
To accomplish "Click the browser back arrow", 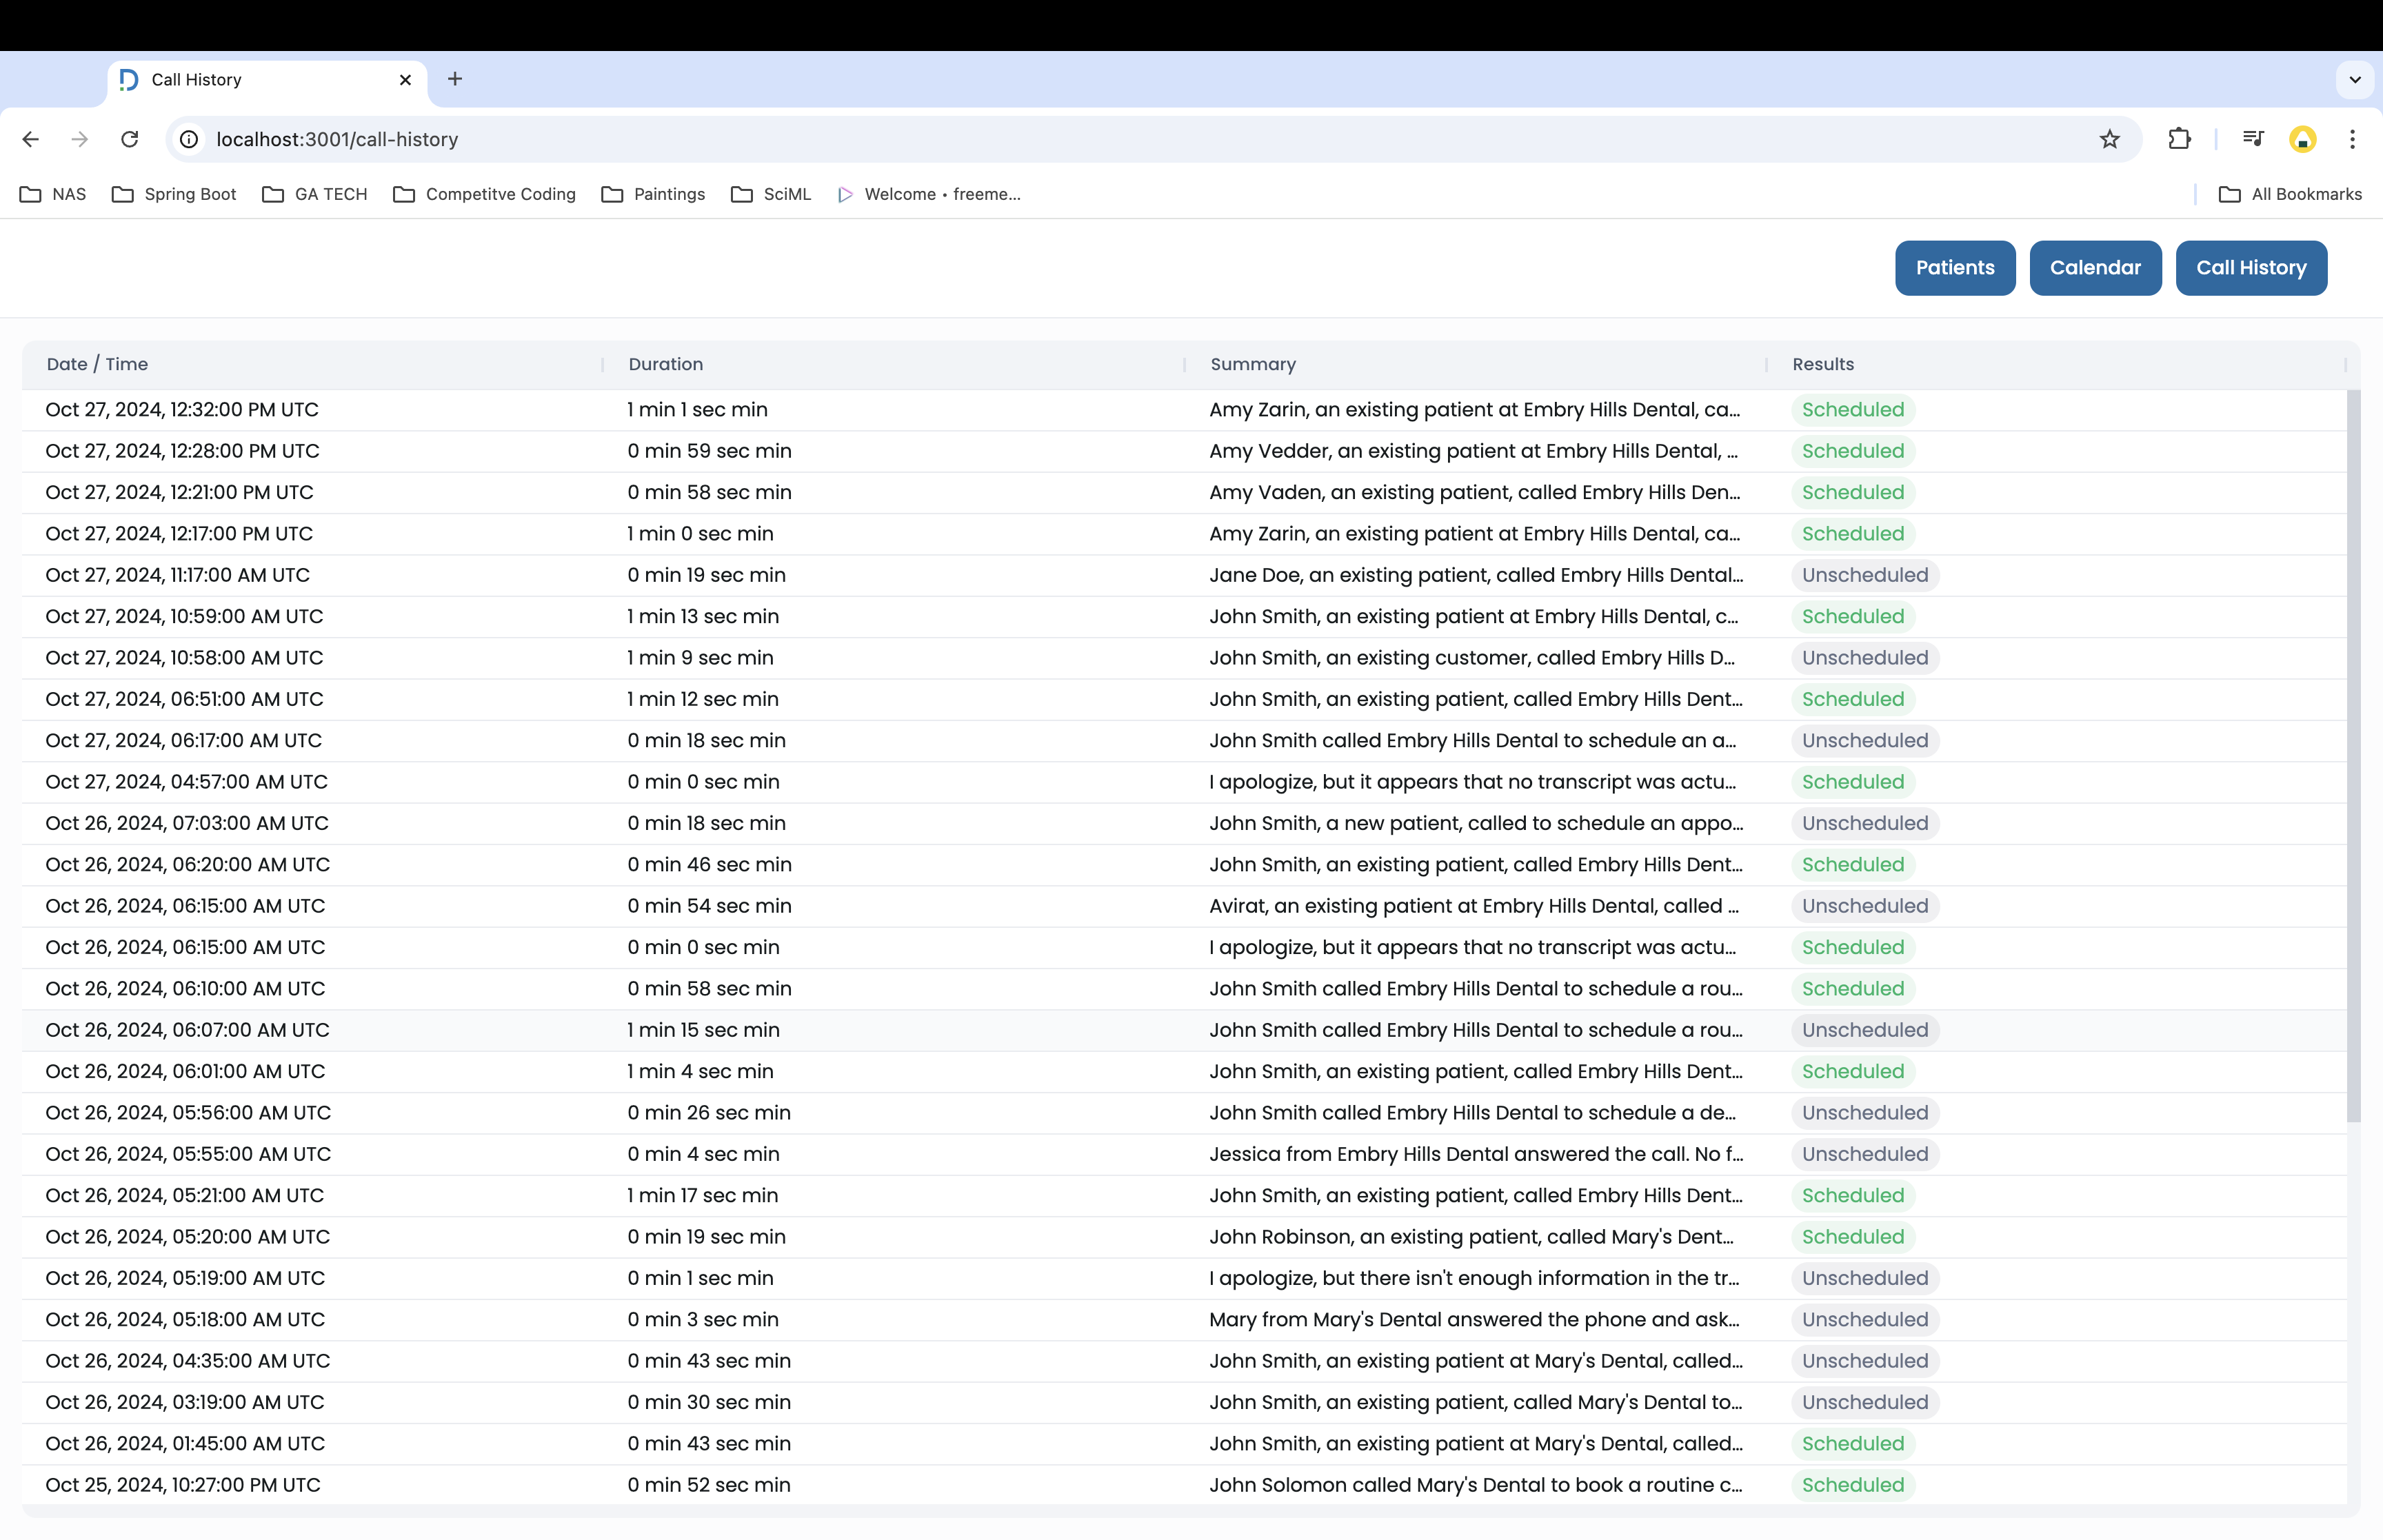I will pos(31,139).
